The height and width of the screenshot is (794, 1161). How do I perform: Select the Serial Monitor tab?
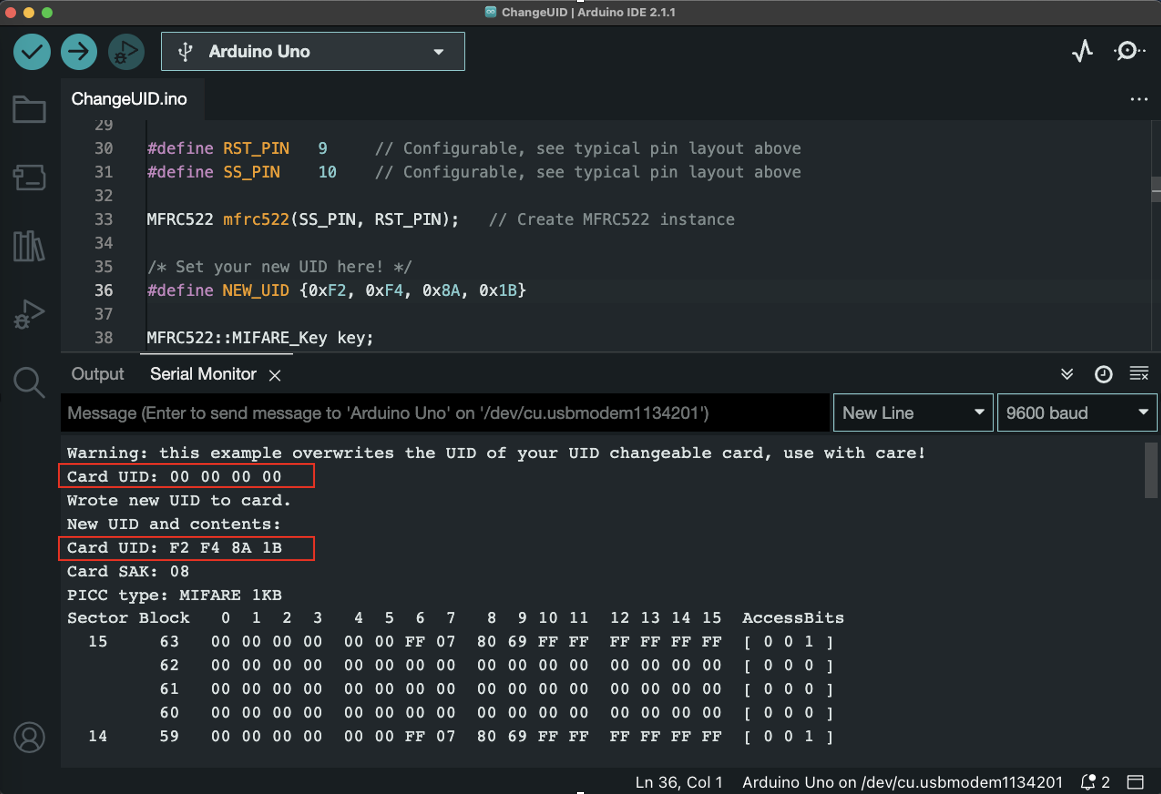203,374
